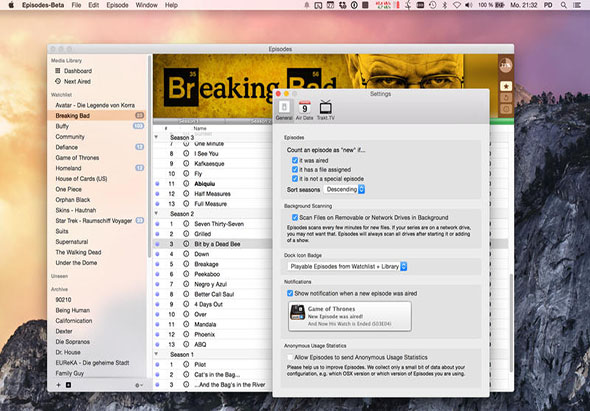Select Avatar - Die Legende von Korra
The height and width of the screenshot is (411, 590).
[x=97, y=105]
